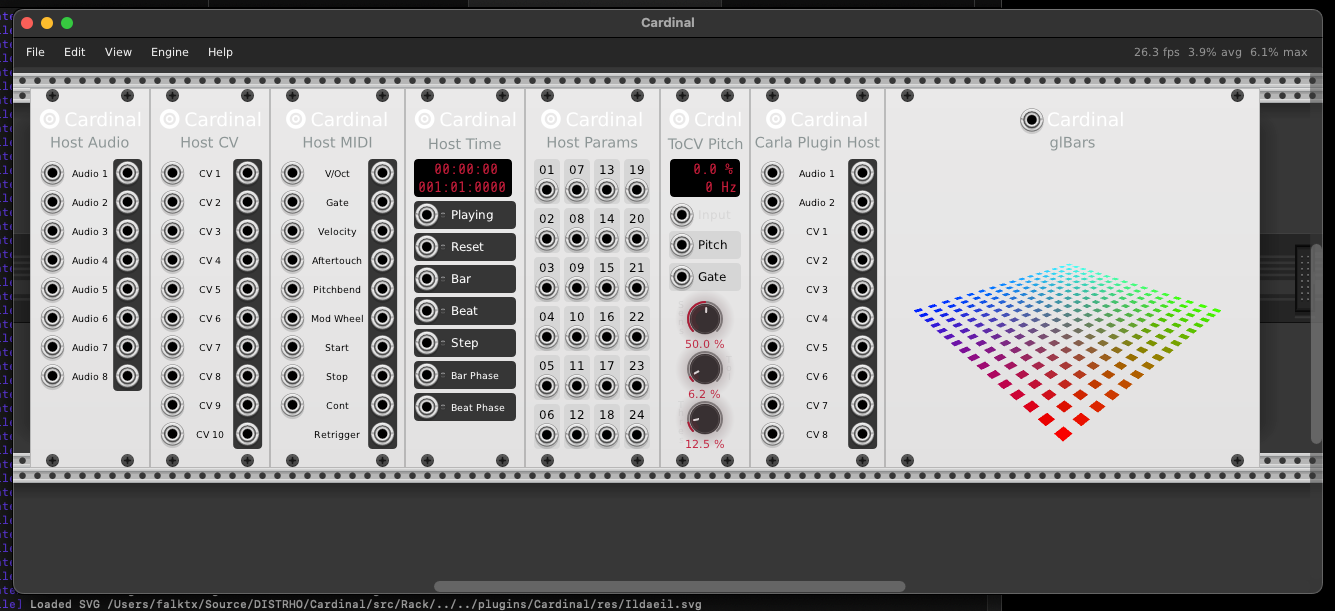This screenshot has width=1335, height=611.
Task: Click the Reset jack in Host Time
Action: (x=427, y=246)
